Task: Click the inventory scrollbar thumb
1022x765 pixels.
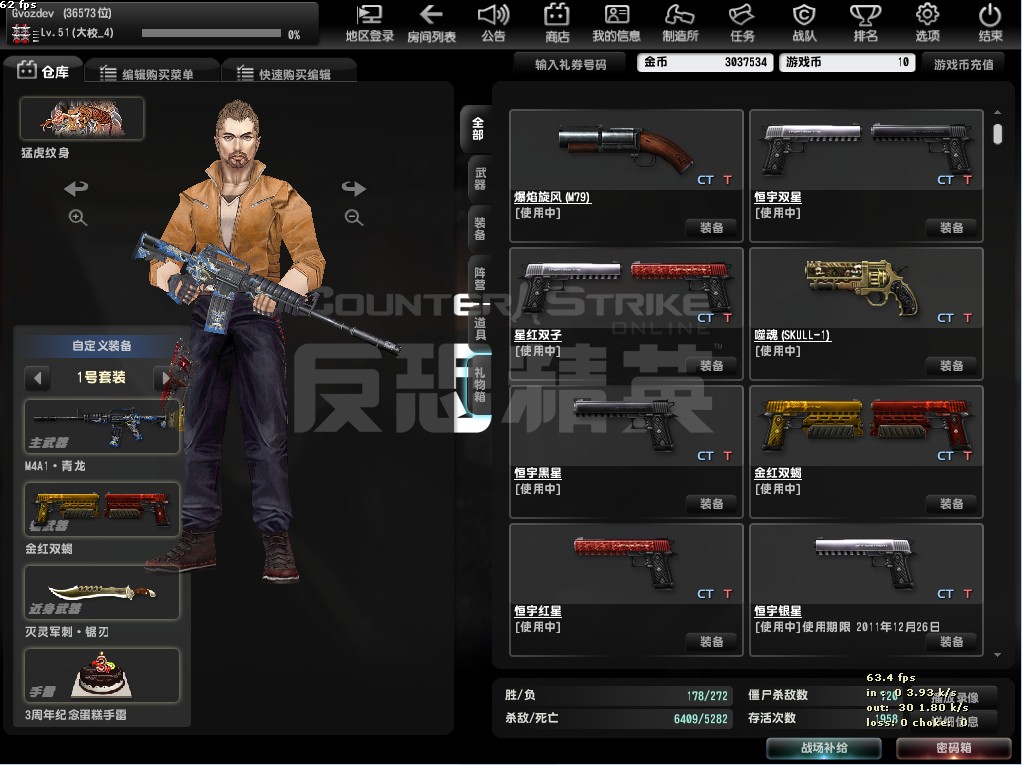Action: (997, 134)
